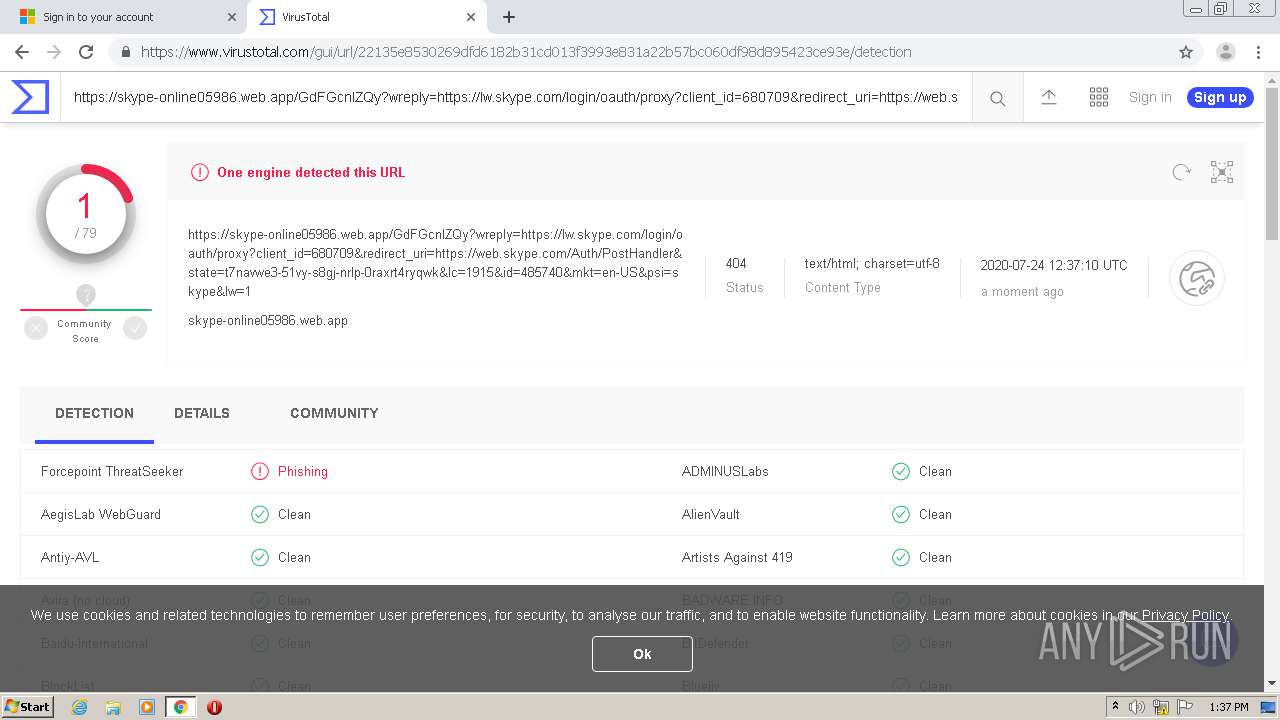
Task: Click the Sign up button
Action: [1220, 97]
